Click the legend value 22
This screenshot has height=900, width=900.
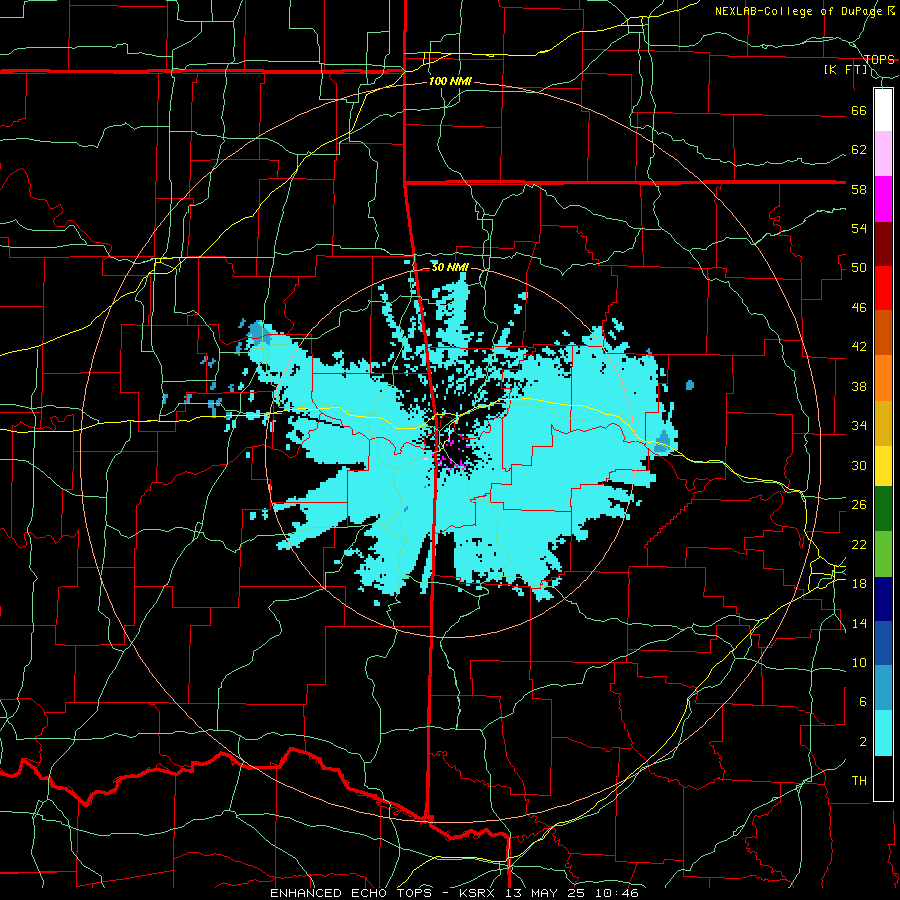click(x=859, y=544)
